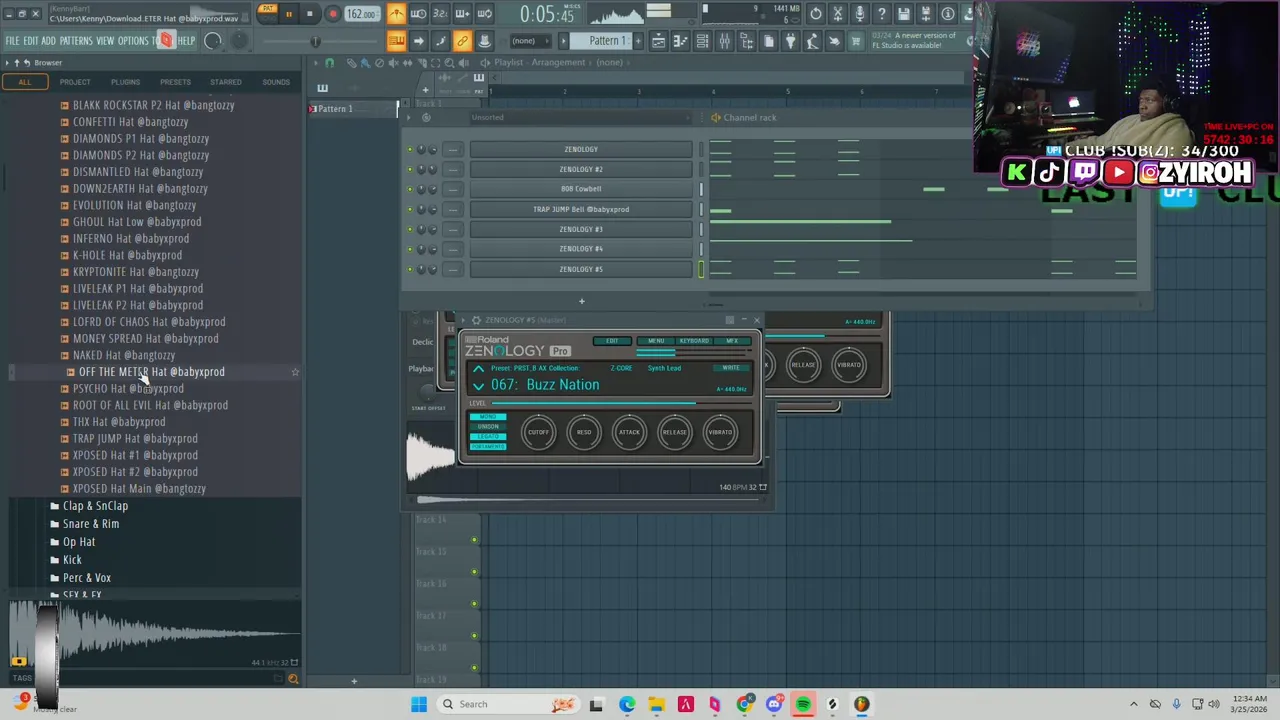Toggle the Browser view toolbar icon
Viewport: 1280px width, 720px height.
pos(746,41)
